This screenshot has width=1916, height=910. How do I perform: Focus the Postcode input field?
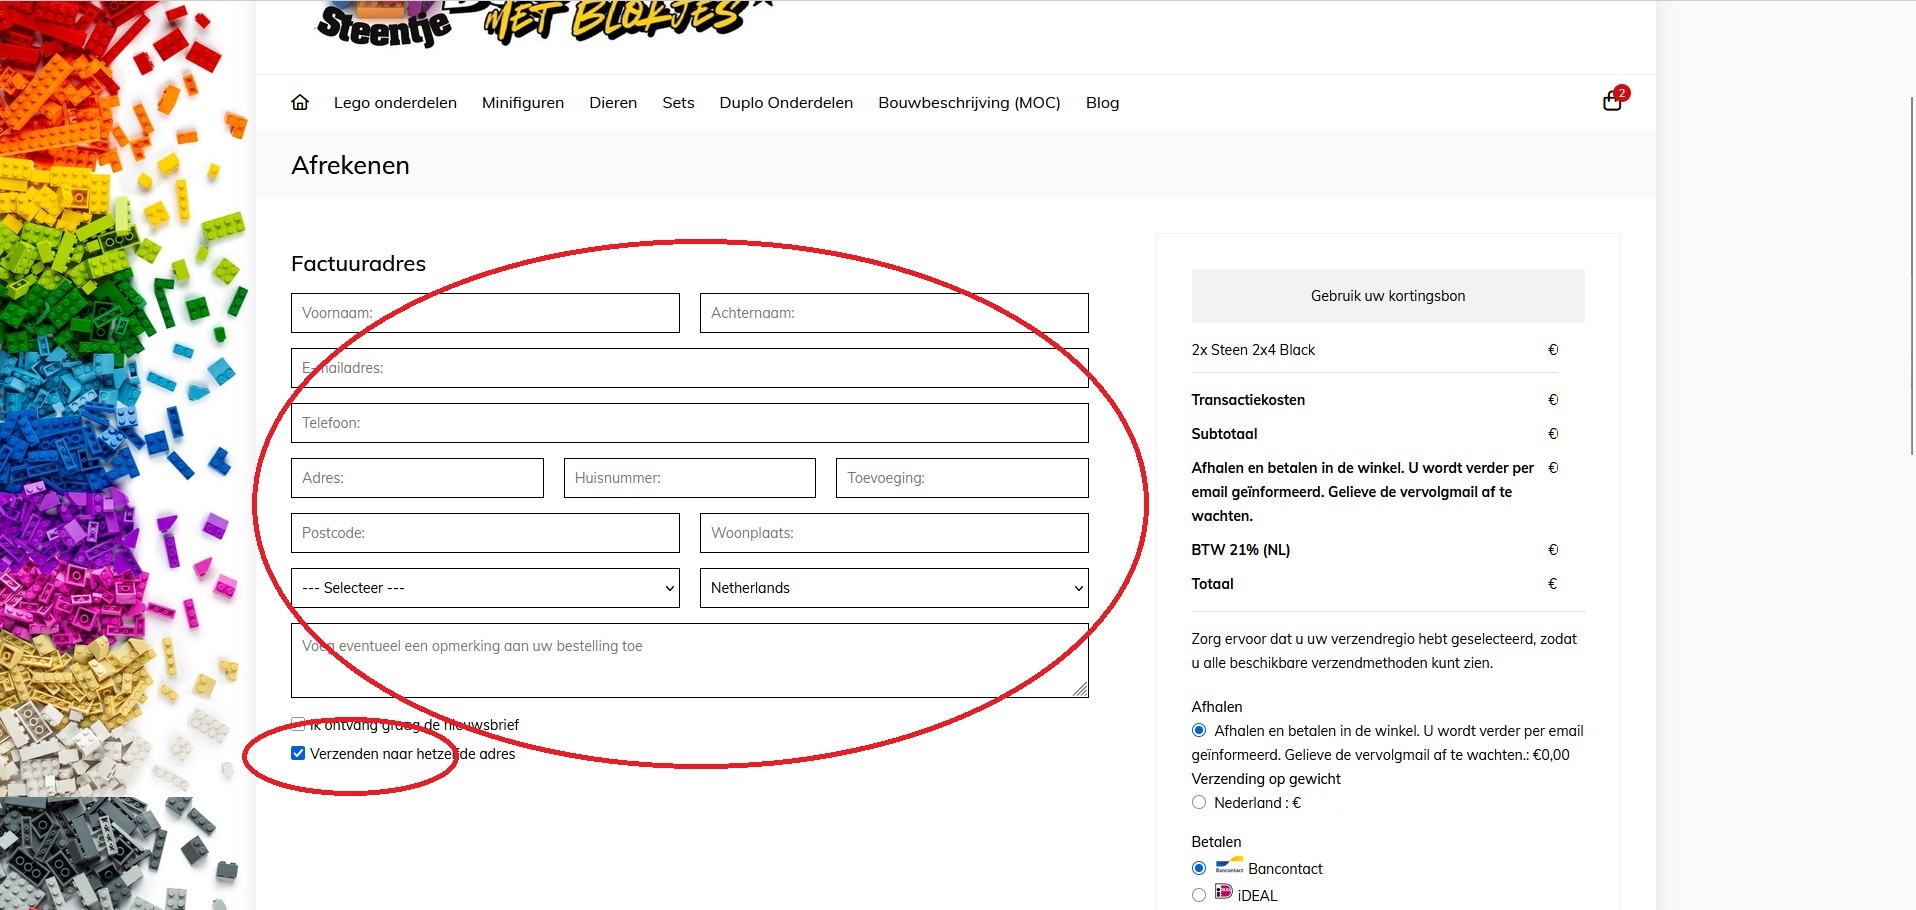click(485, 533)
